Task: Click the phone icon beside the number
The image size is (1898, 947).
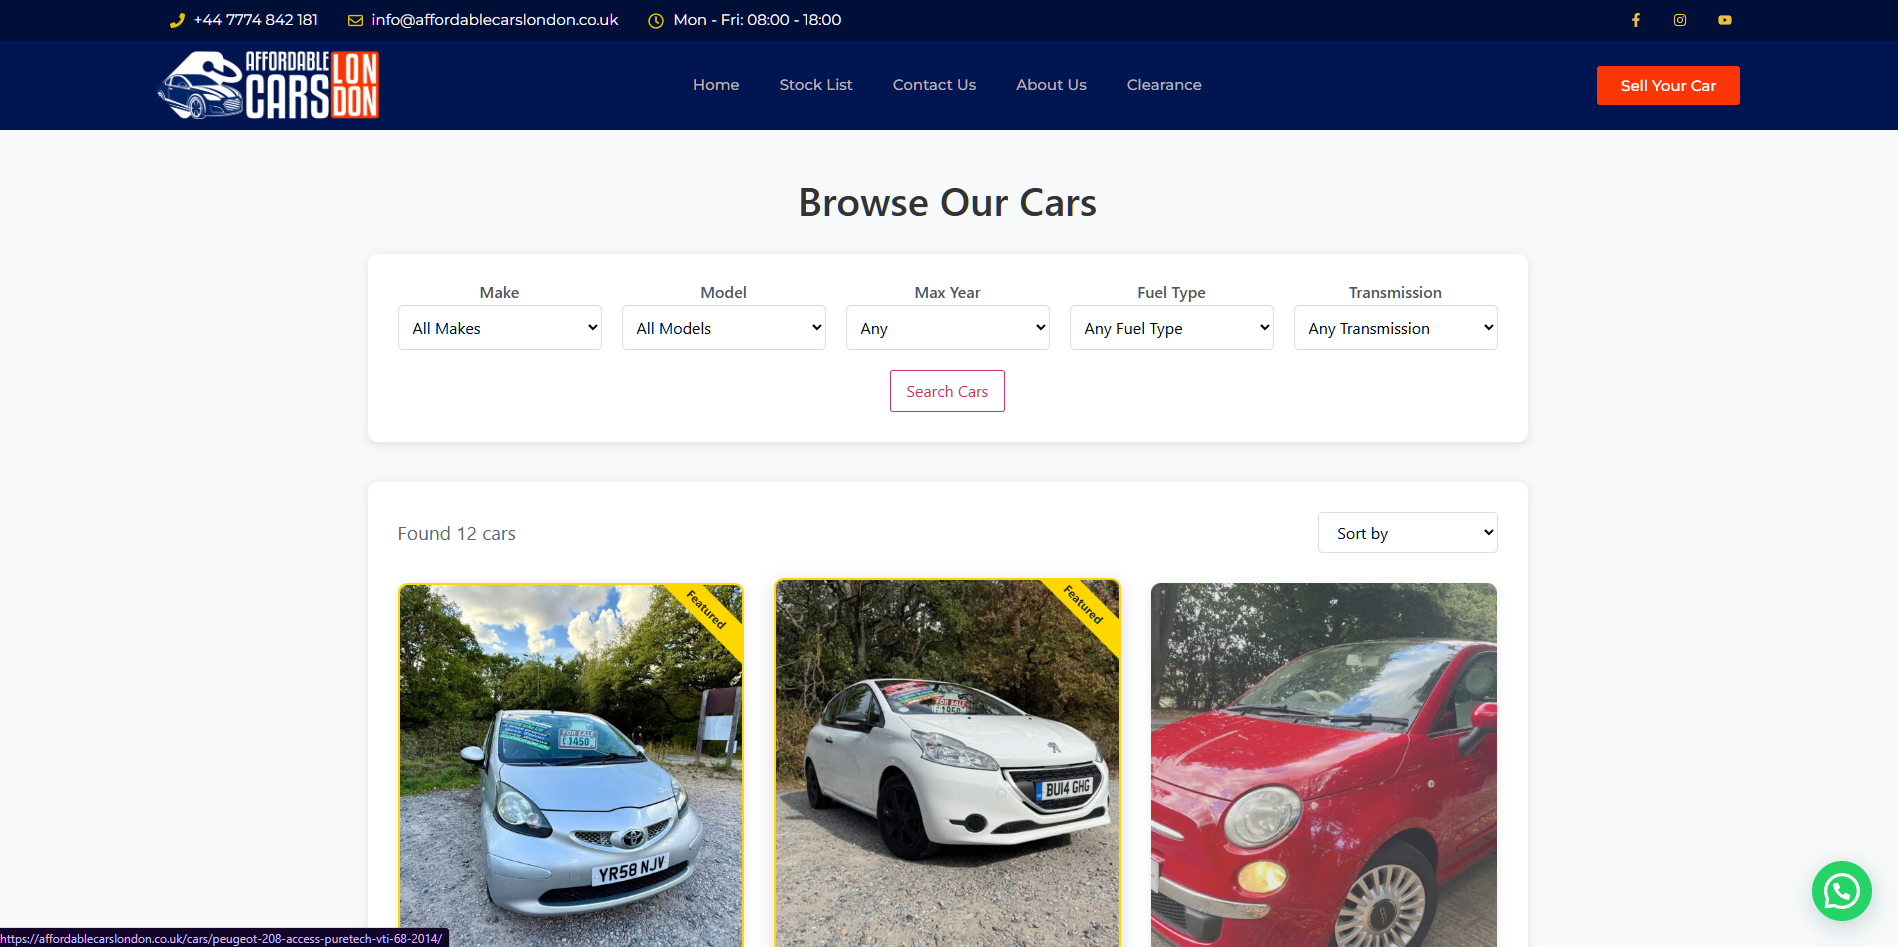Action: pos(177,20)
